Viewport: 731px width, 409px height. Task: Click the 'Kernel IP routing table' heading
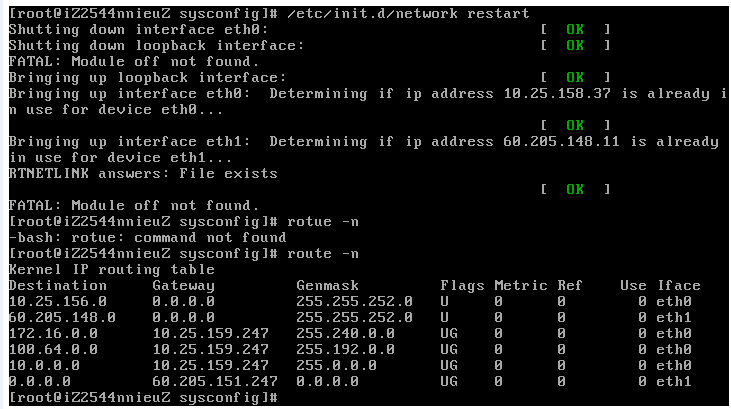tap(112, 270)
